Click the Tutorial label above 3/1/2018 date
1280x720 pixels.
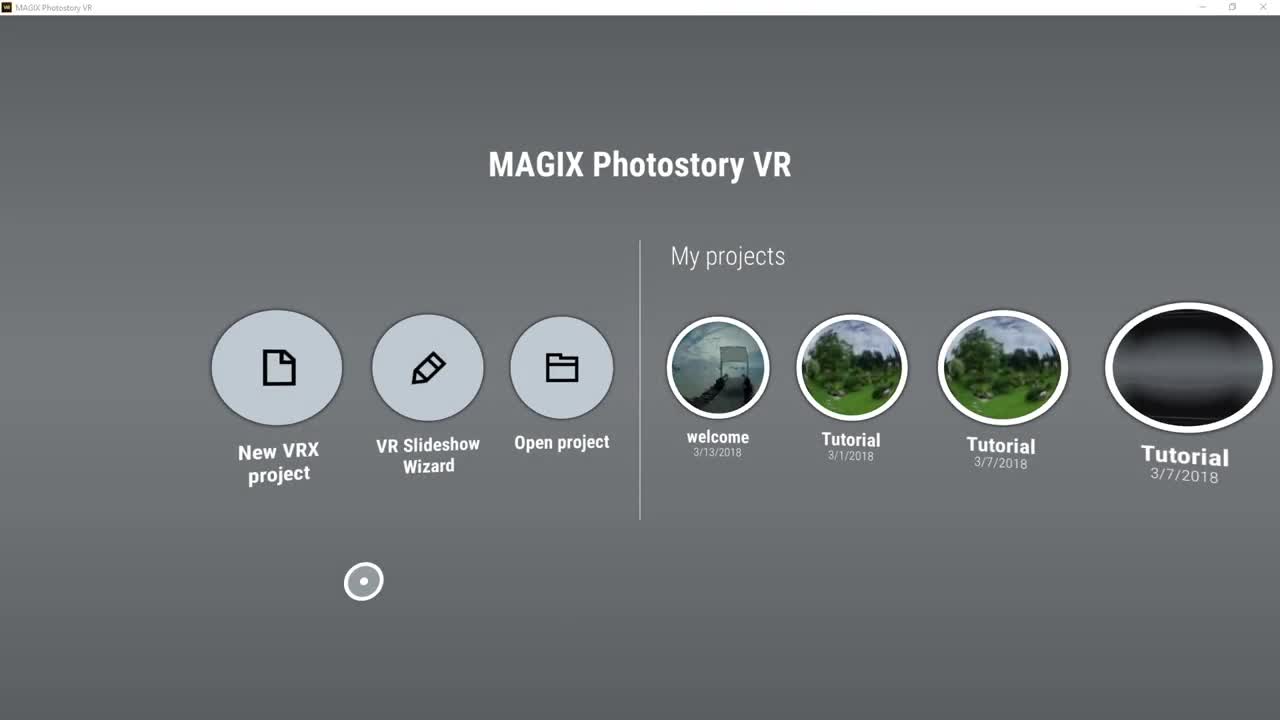pyautogui.click(x=851, y=440)
